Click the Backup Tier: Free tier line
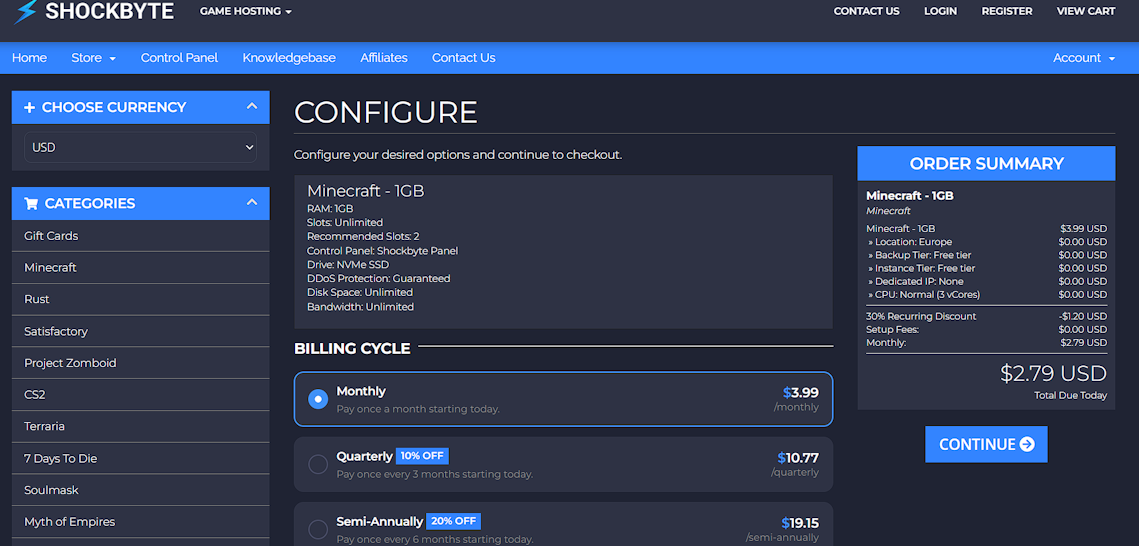Image resolution: width=1139 pixels, height=546 pixels. tap(986, 256)
